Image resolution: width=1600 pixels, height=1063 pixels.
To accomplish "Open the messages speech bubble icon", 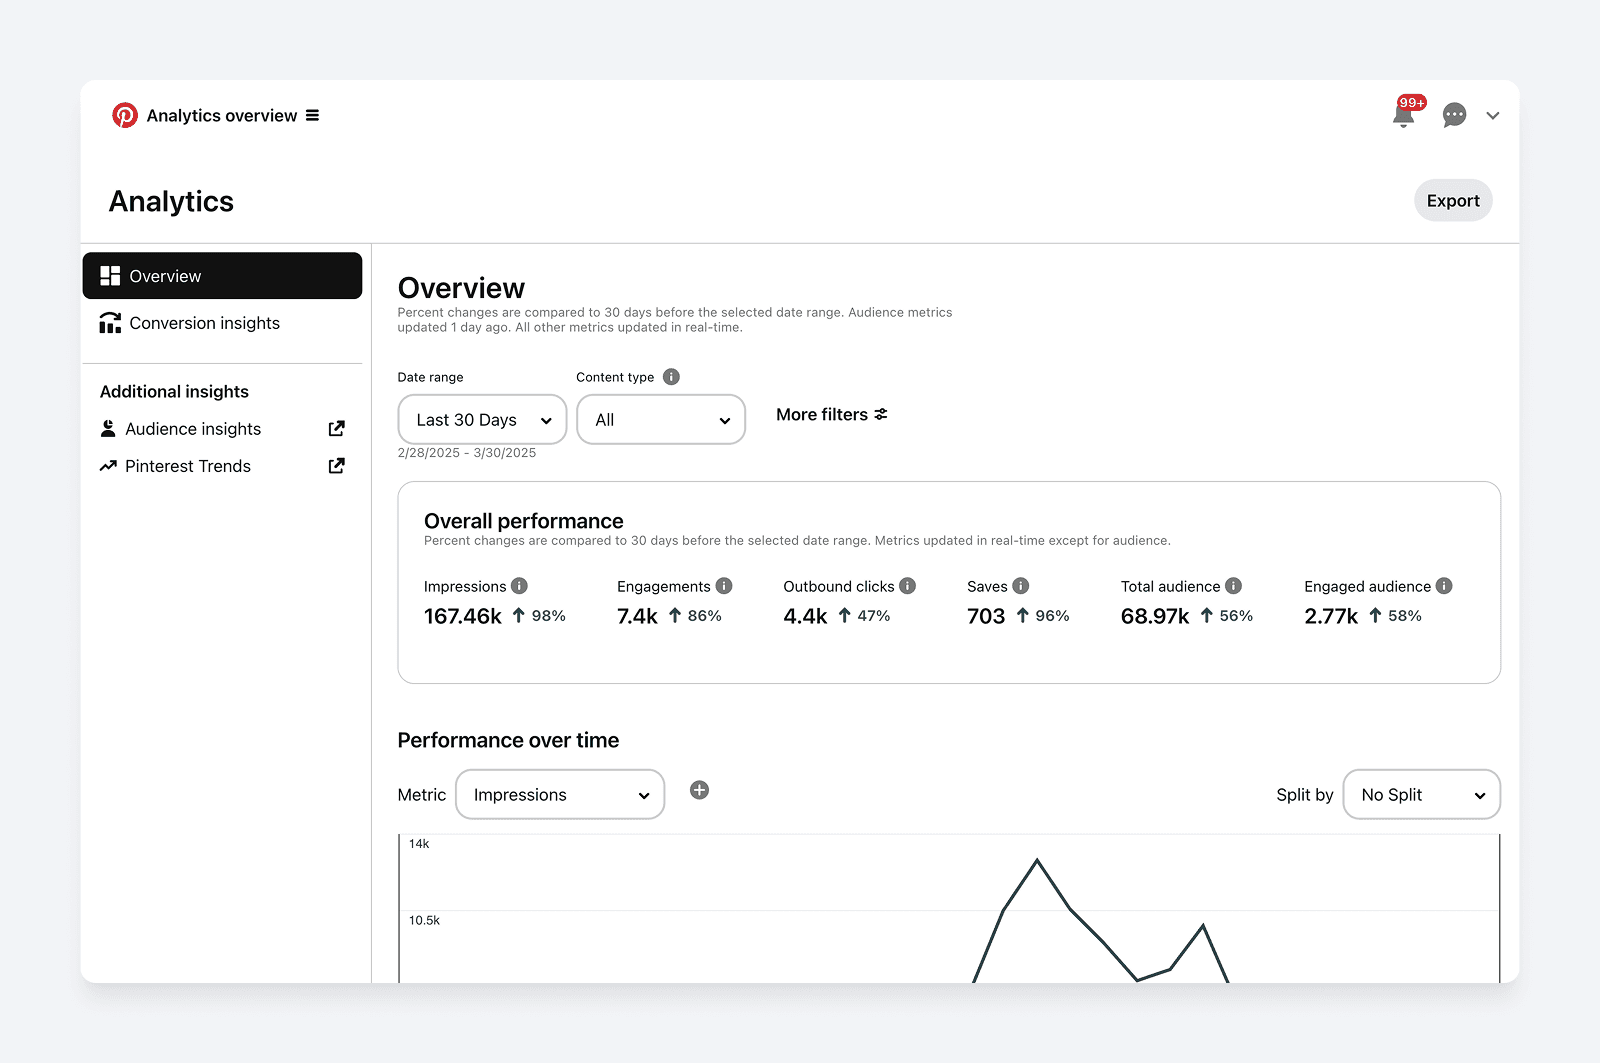I will pos(1454,115).
